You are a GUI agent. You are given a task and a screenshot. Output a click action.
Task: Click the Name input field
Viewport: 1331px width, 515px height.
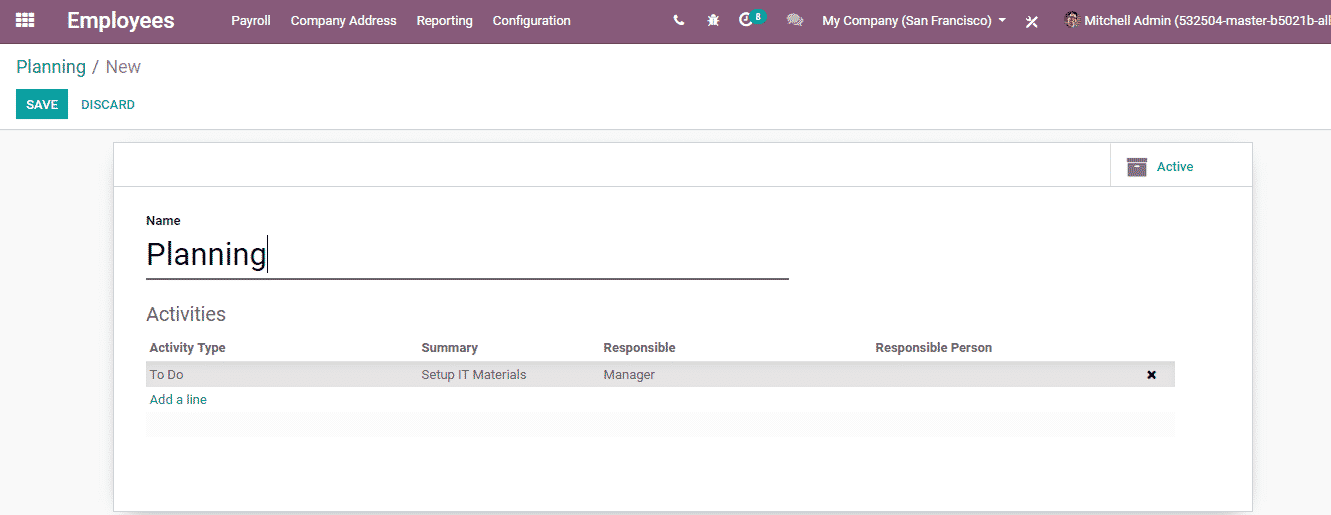click(x=467, y=255)
